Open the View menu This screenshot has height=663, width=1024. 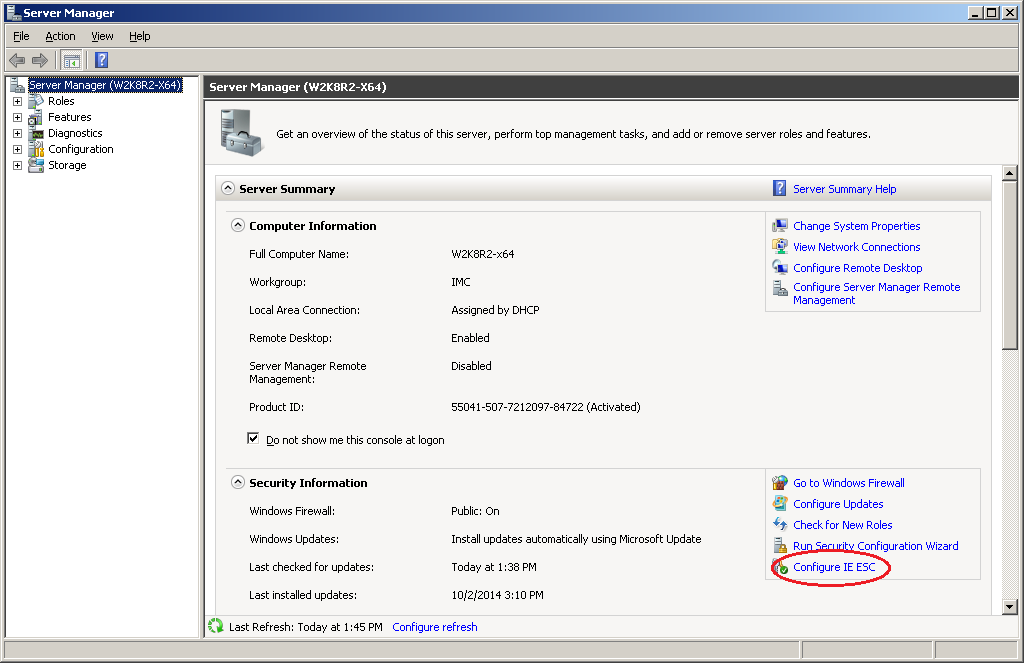coord(102,36)
